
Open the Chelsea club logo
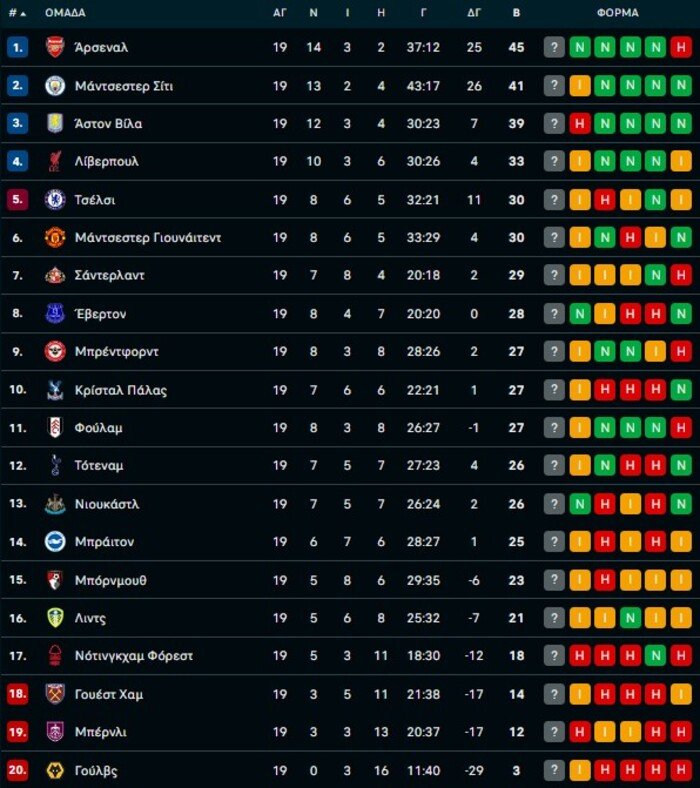tap(55, 200)
